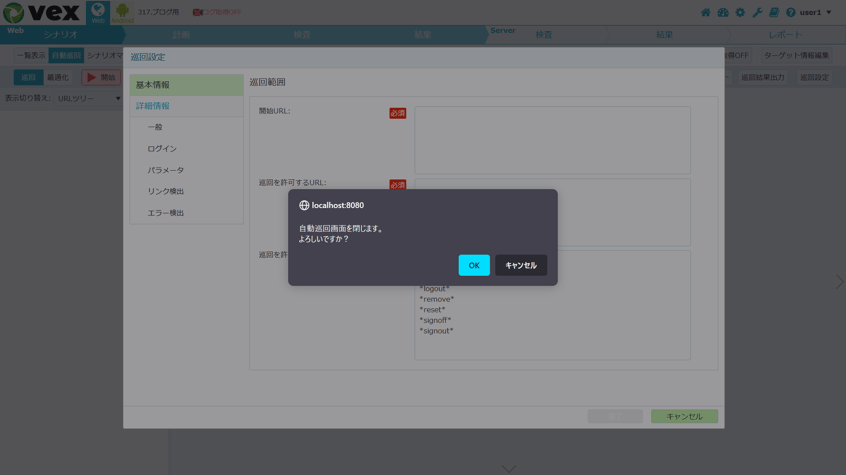846x475 pixels.
Task: Open the URLツリー display switch dropdown
Action: [89, 98]
